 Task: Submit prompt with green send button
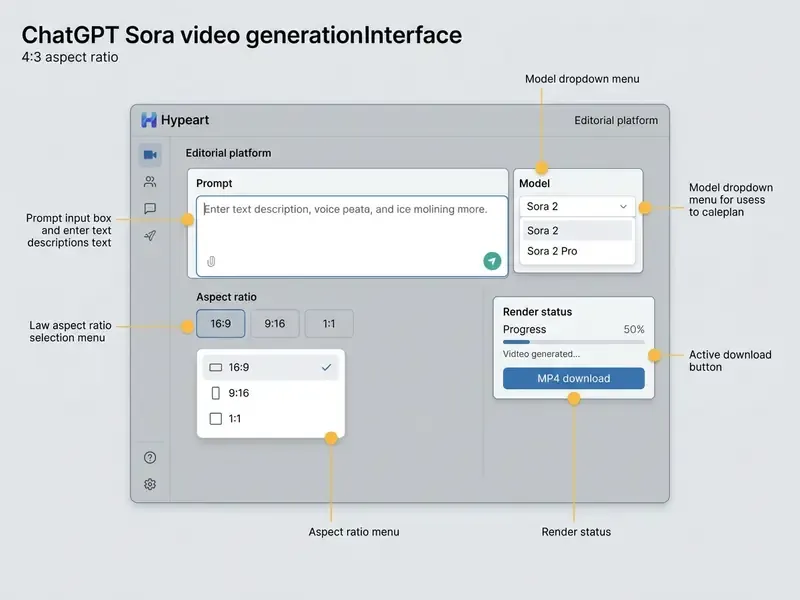coord(492,261)
